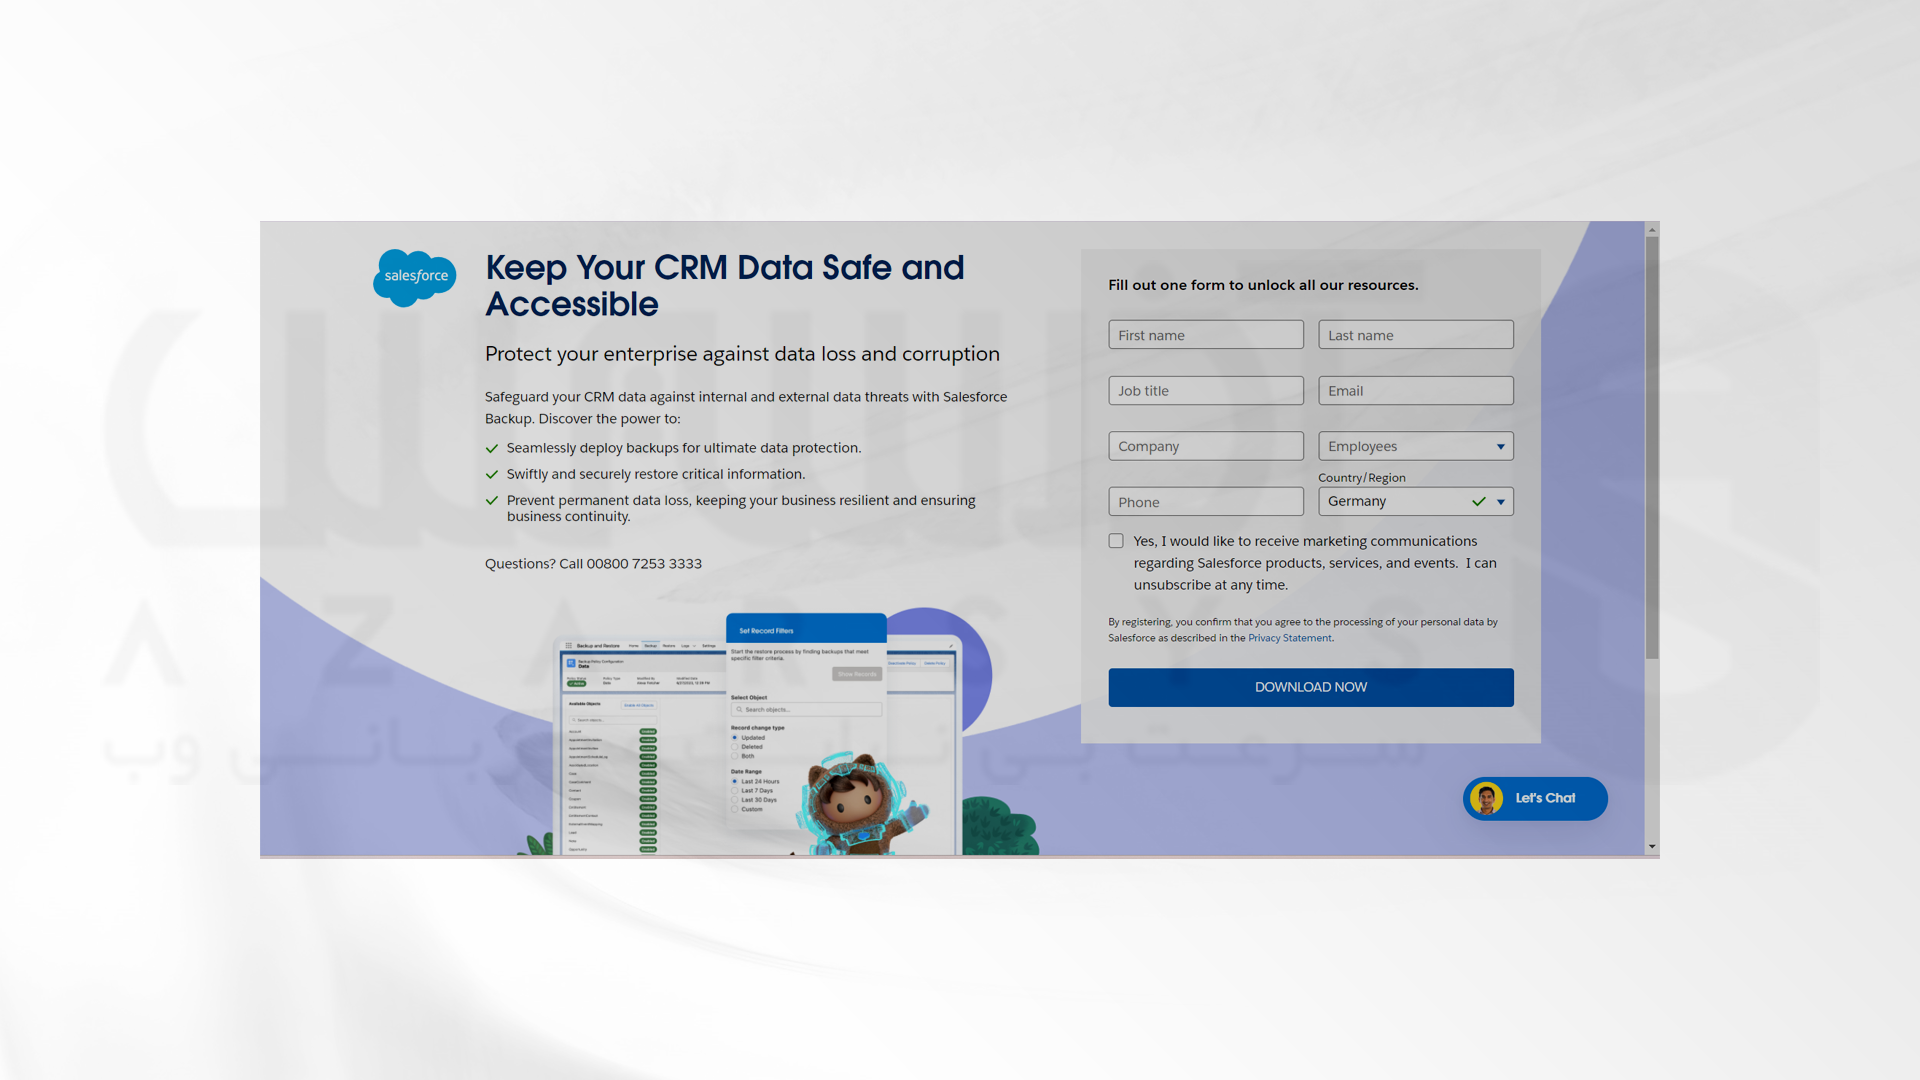Click the Salesforce cloud logo
The width and height of the screenshot is (1920, 1080).
(414, 277)
